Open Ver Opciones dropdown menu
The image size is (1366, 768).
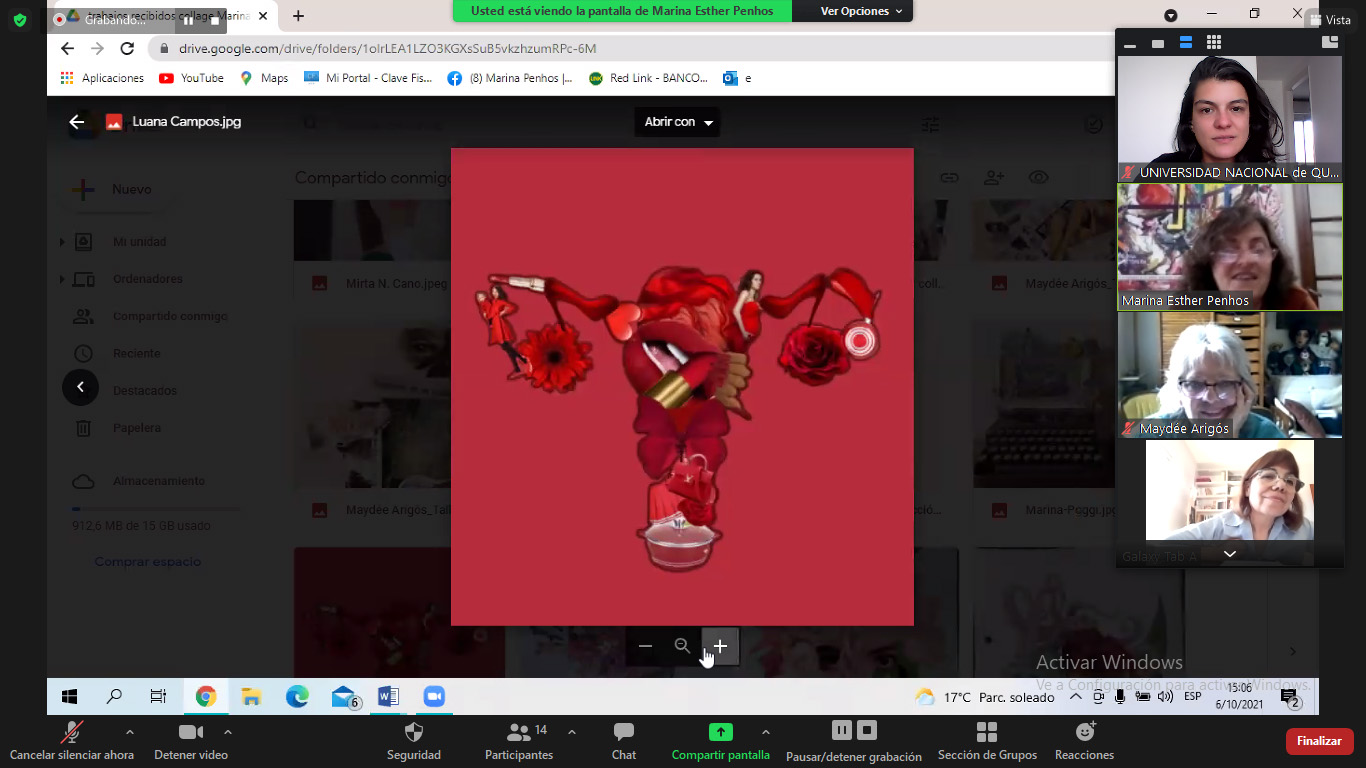(861, 11)
